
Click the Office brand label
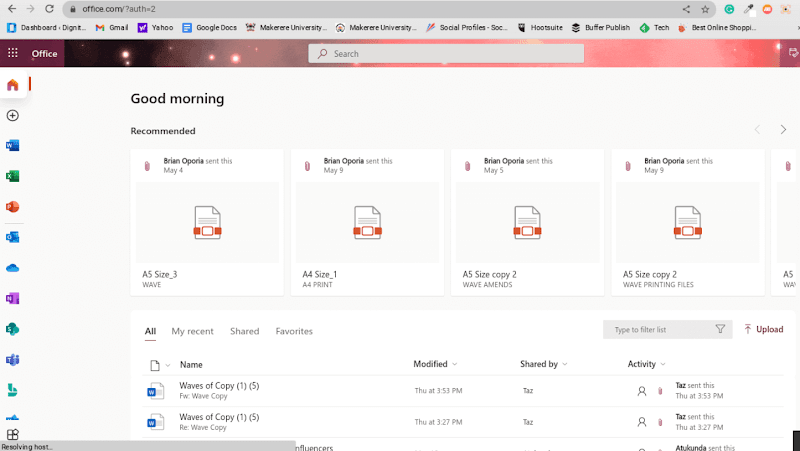point(44,54)
